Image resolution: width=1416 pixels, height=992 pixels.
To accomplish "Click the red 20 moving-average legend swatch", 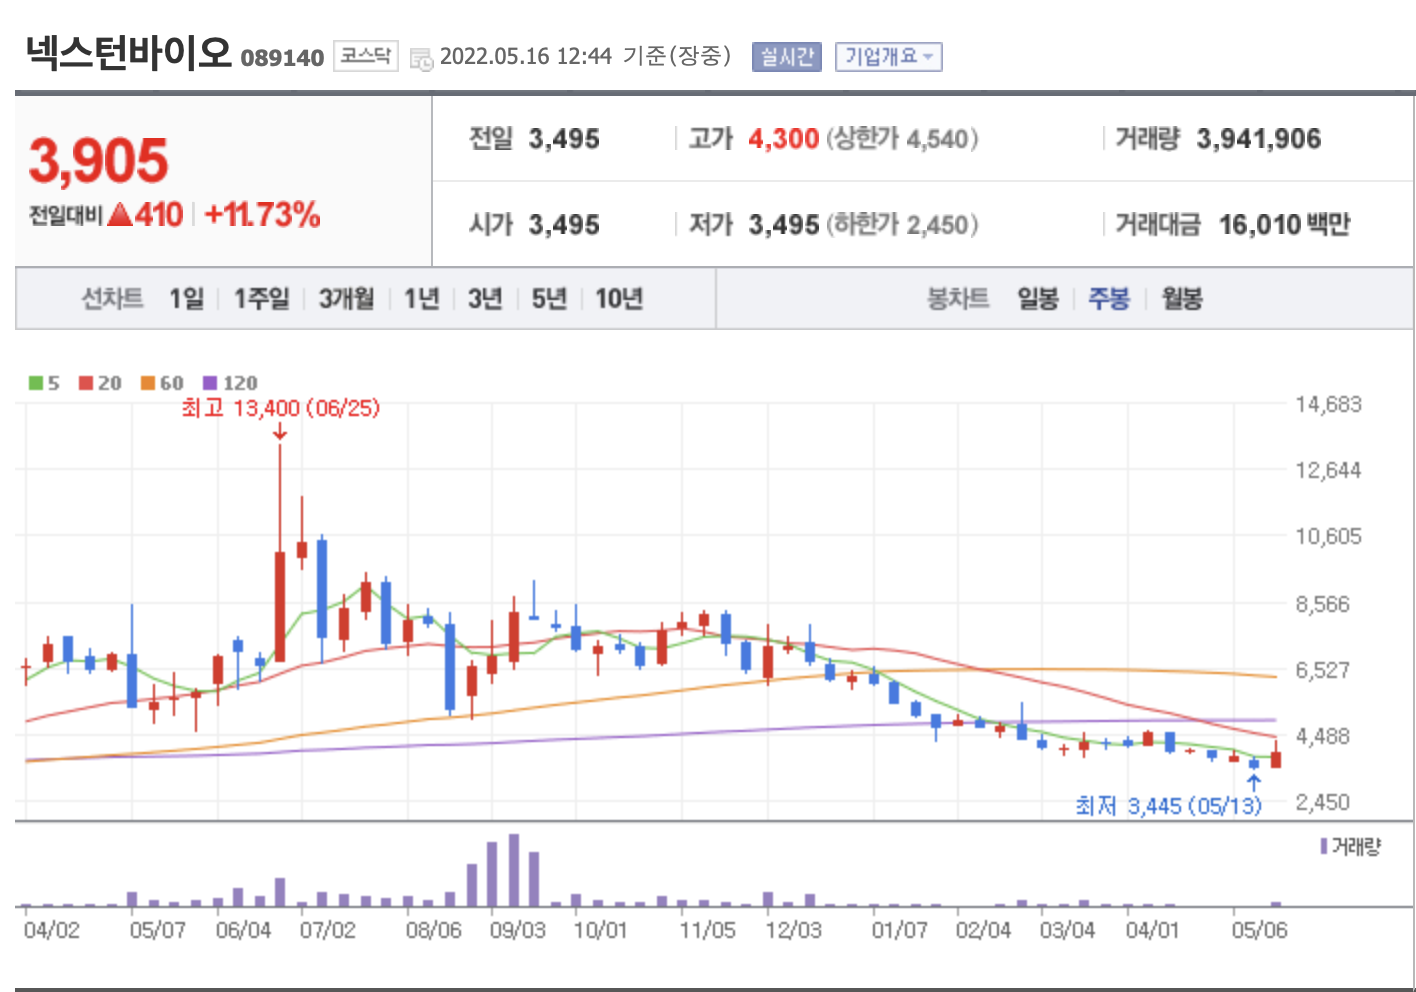I will [86, 383].
